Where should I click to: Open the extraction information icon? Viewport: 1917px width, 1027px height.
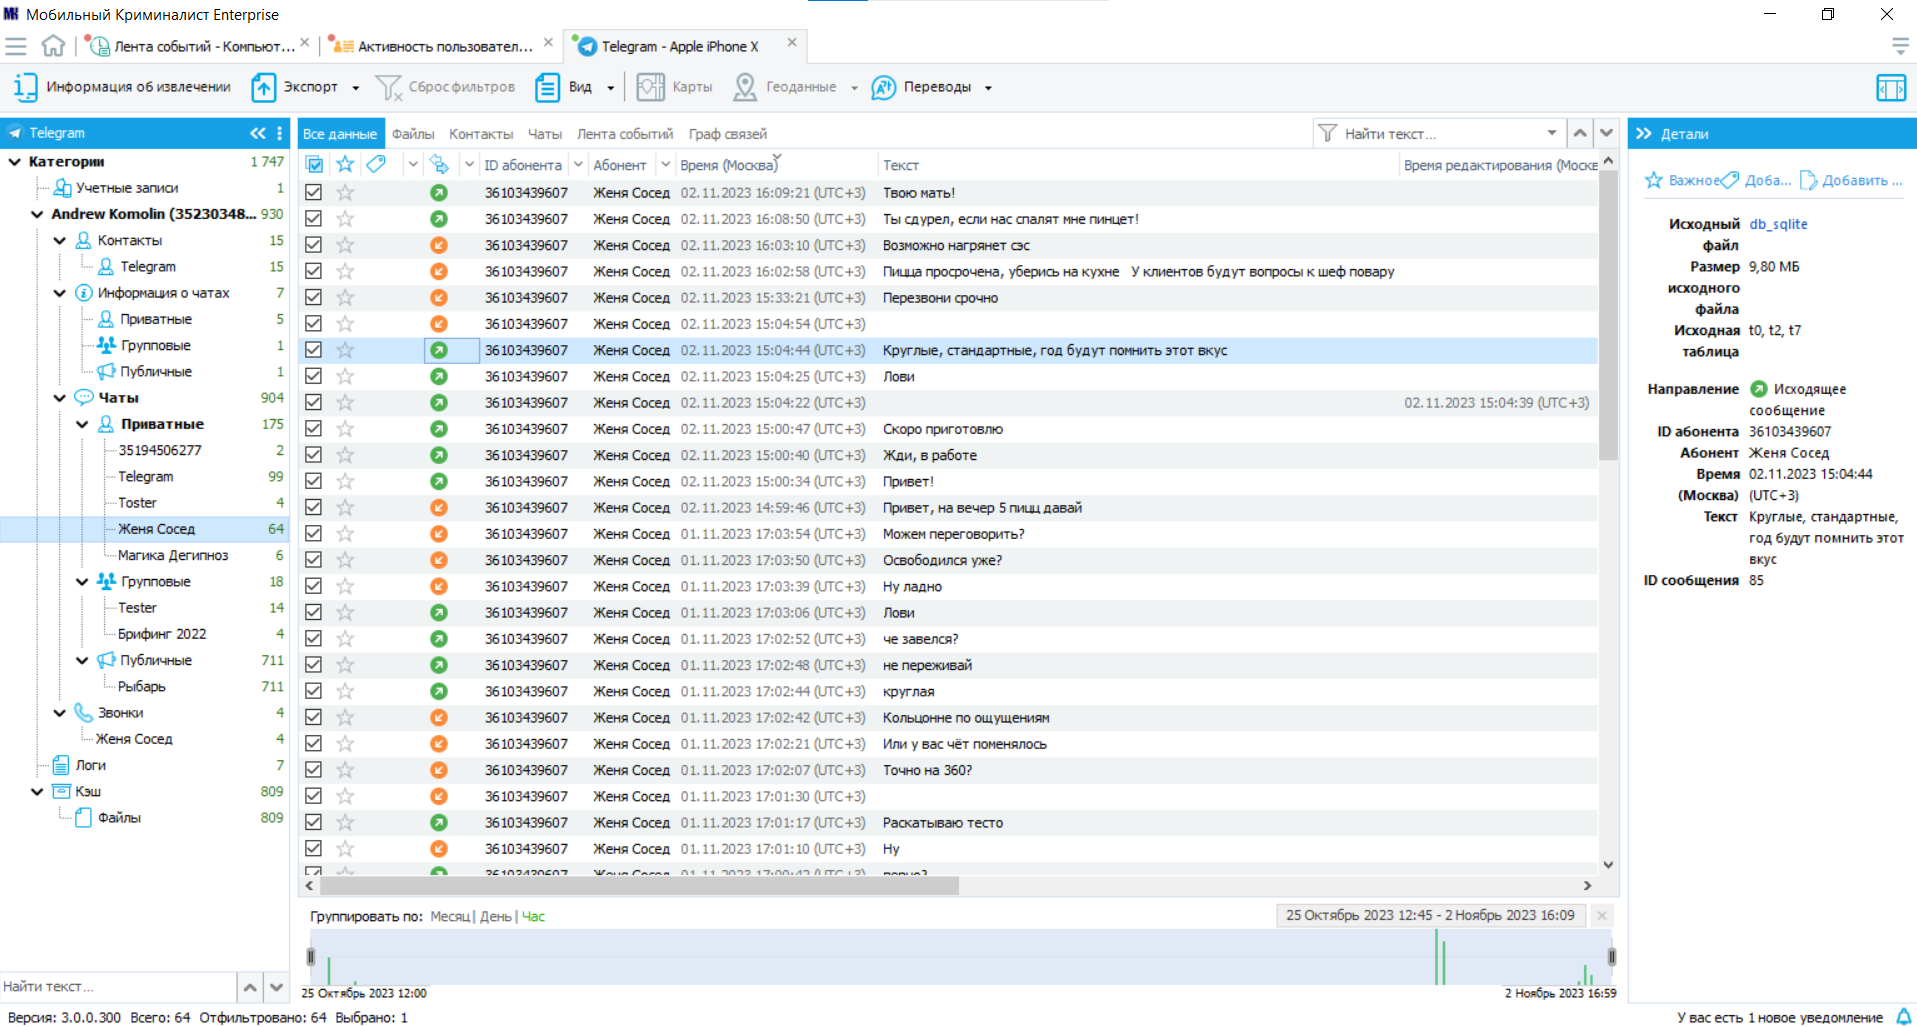point(25,87)
